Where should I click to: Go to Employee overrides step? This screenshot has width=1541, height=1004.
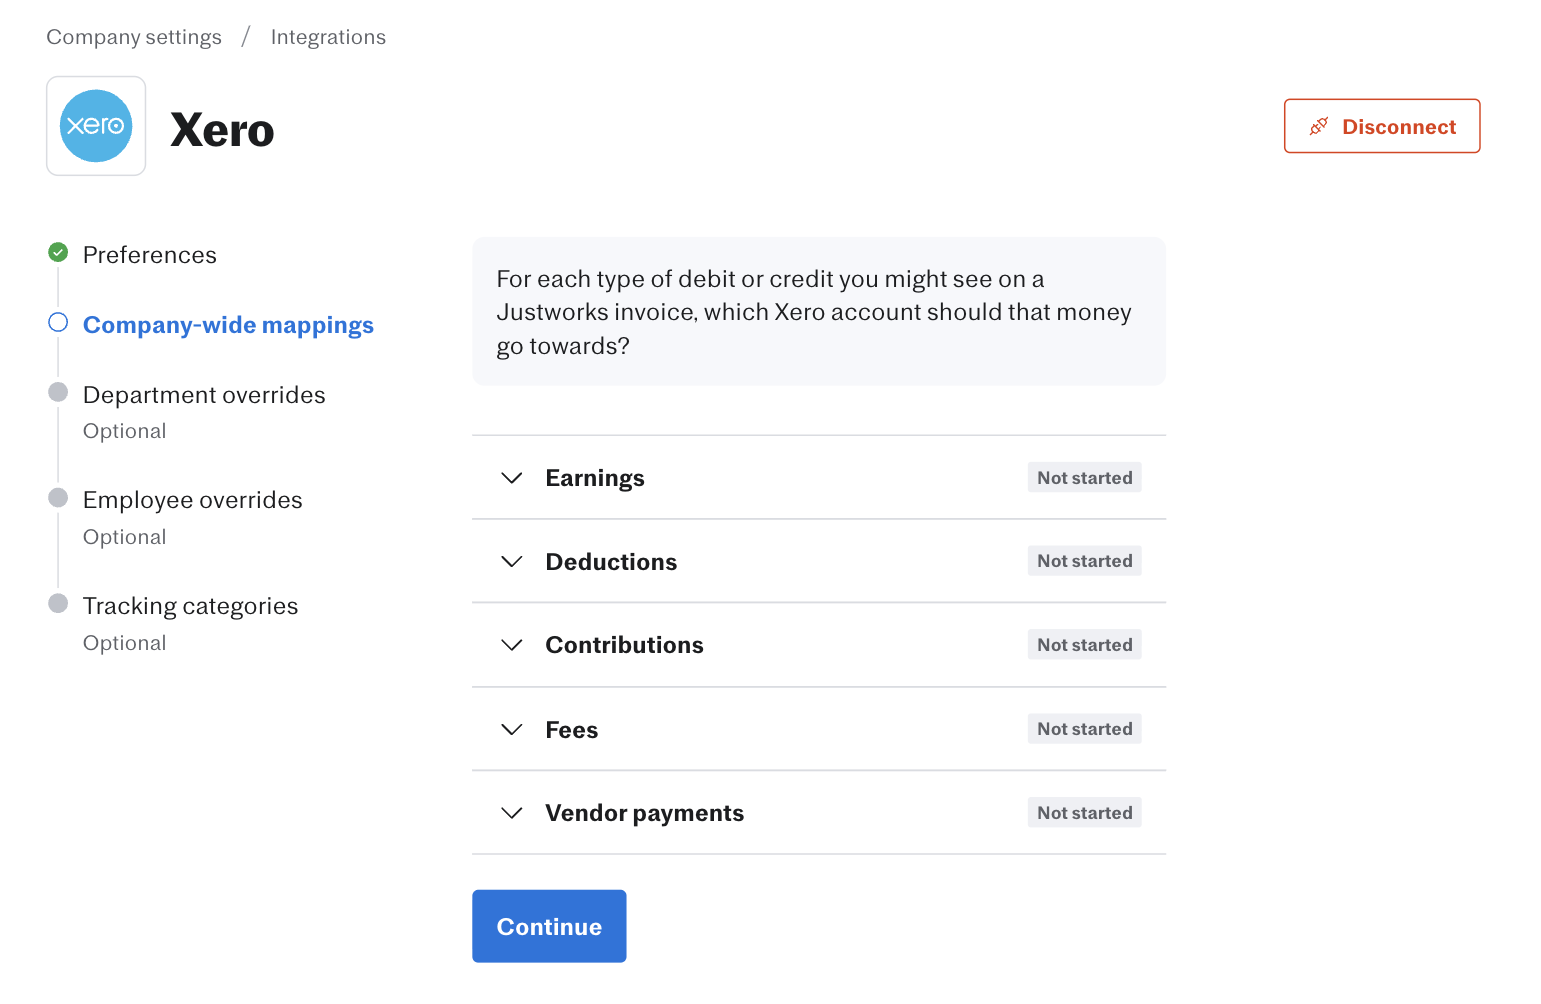pos(193,500)
